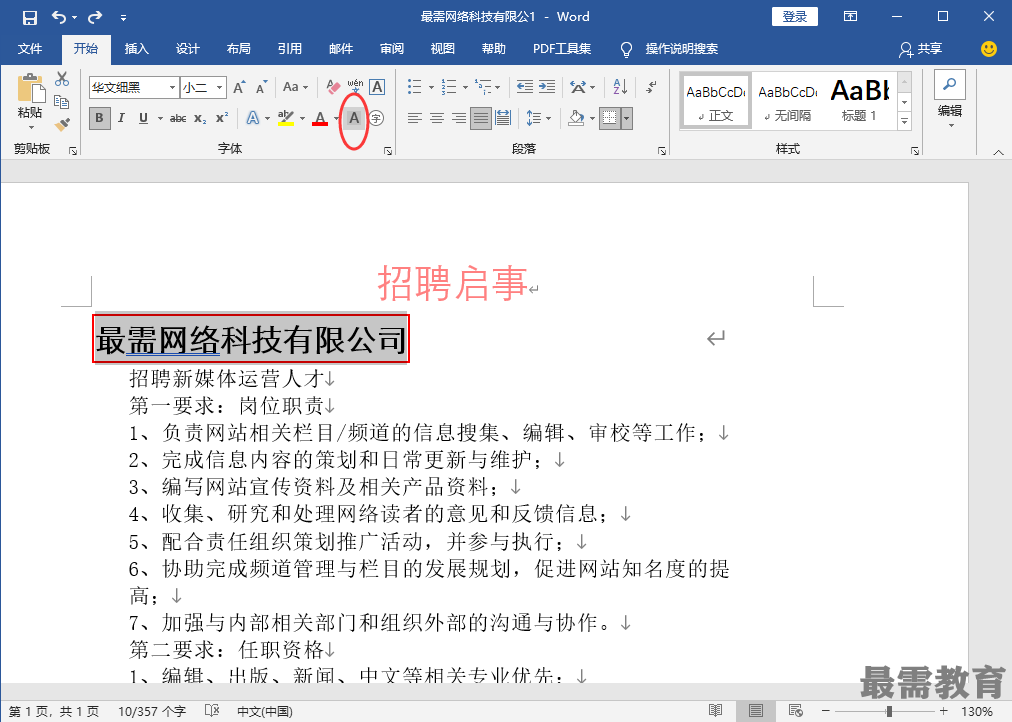
Task: Decrease font size with shrink font icon
Action: point(261,87)
